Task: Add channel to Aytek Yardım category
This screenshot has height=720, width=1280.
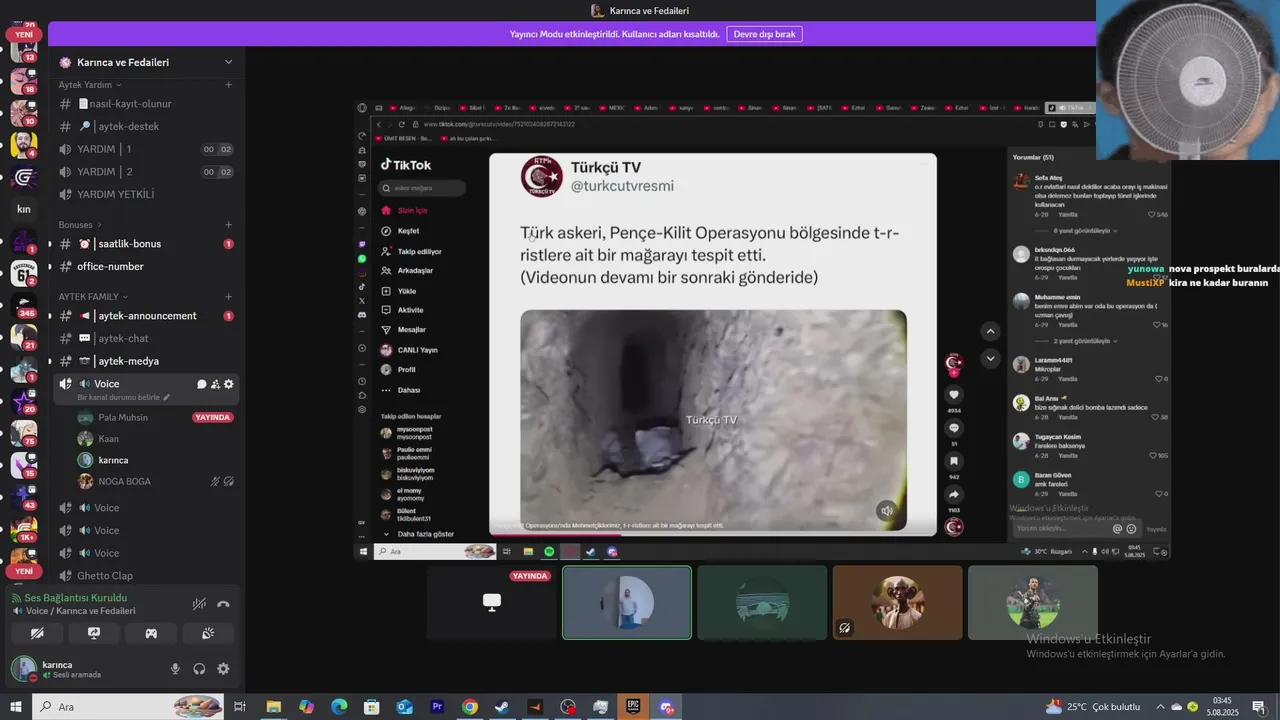Action: 229,85
